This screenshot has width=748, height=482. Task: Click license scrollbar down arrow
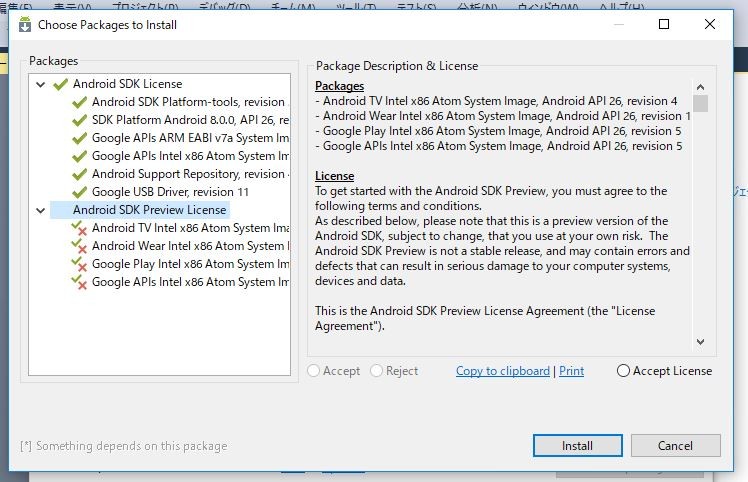(x=700, y=342)
